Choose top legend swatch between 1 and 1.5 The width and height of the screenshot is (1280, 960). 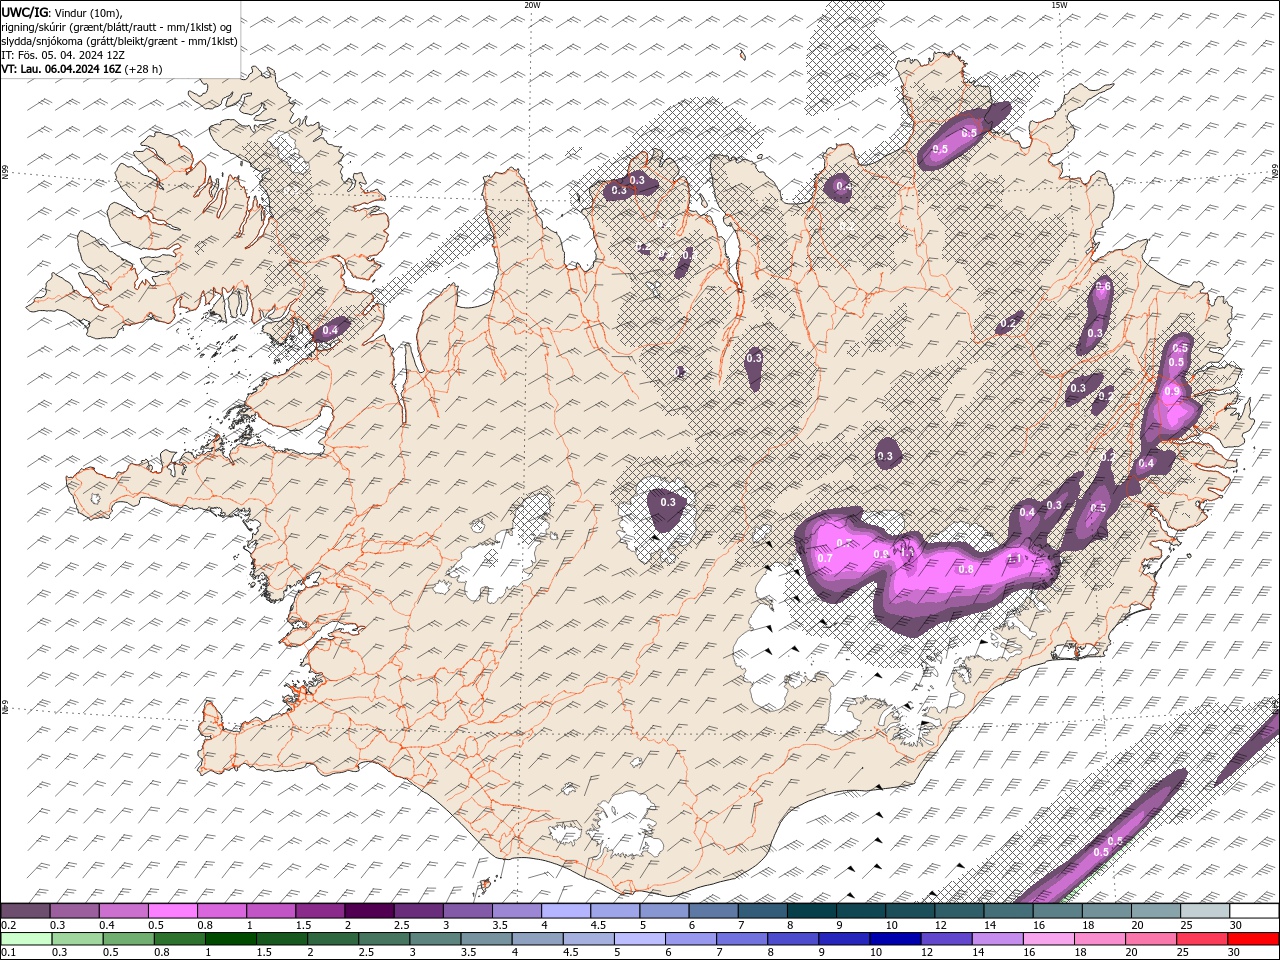[271, 911]
